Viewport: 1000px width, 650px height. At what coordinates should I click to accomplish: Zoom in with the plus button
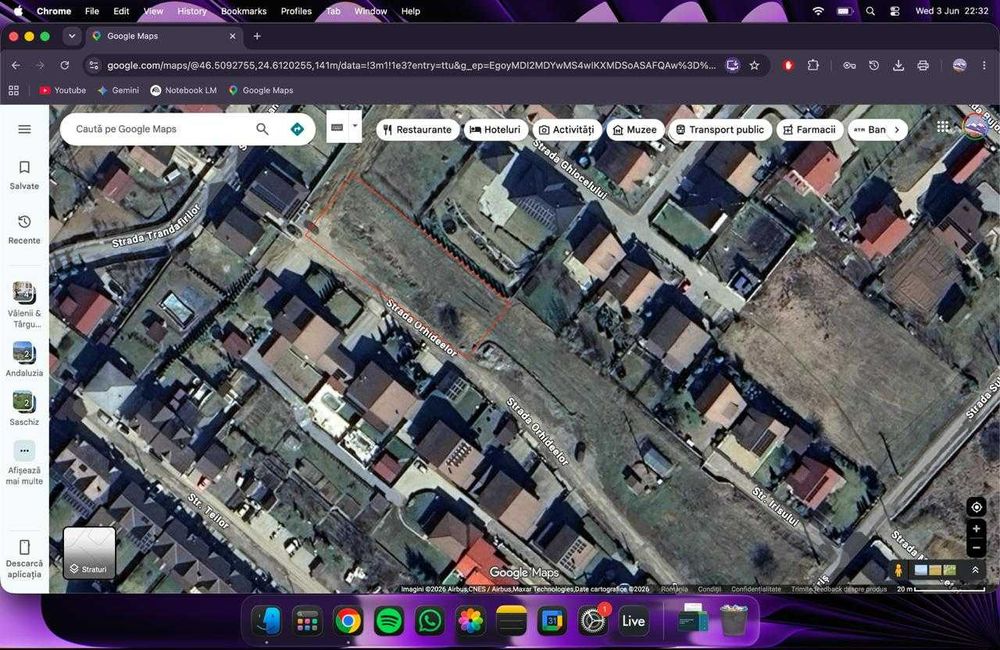click(x=976, y=529)
